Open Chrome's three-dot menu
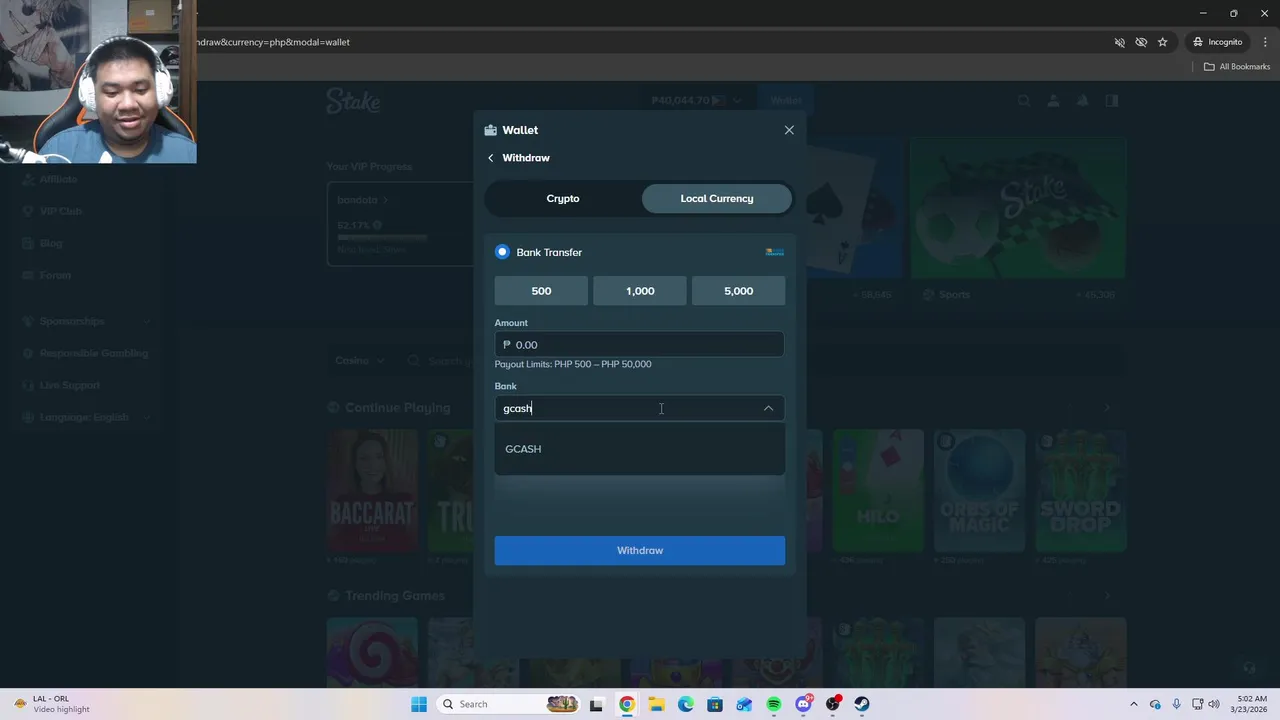The height and width of the screenshot is (720, 1280). (1265, 42)
